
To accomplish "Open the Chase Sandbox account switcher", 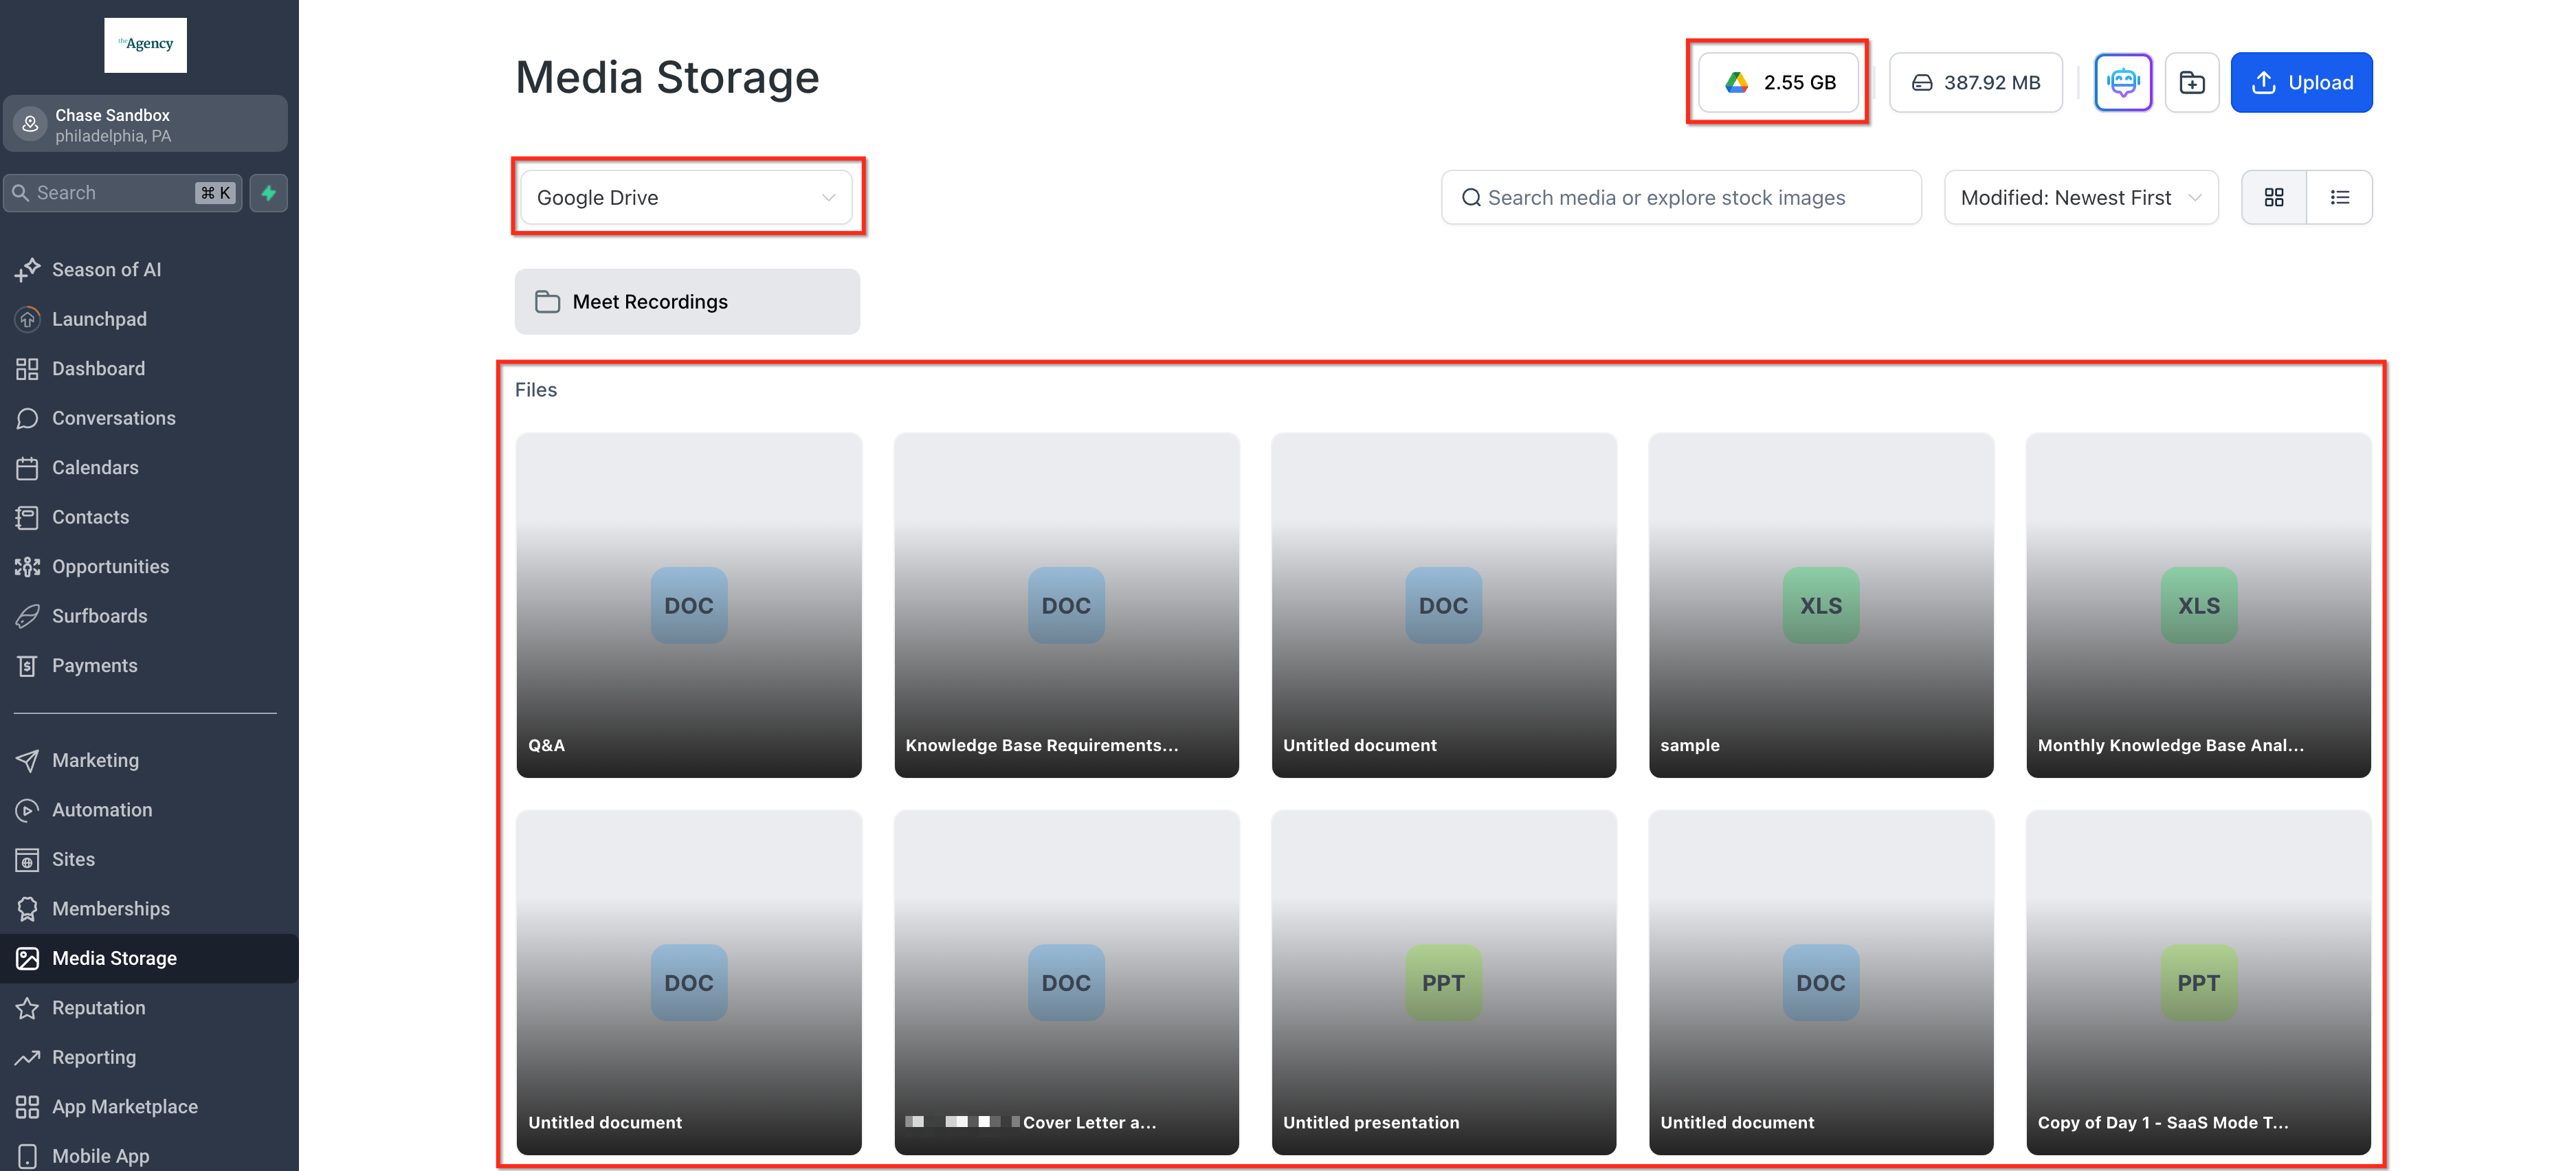I will 145,124.
